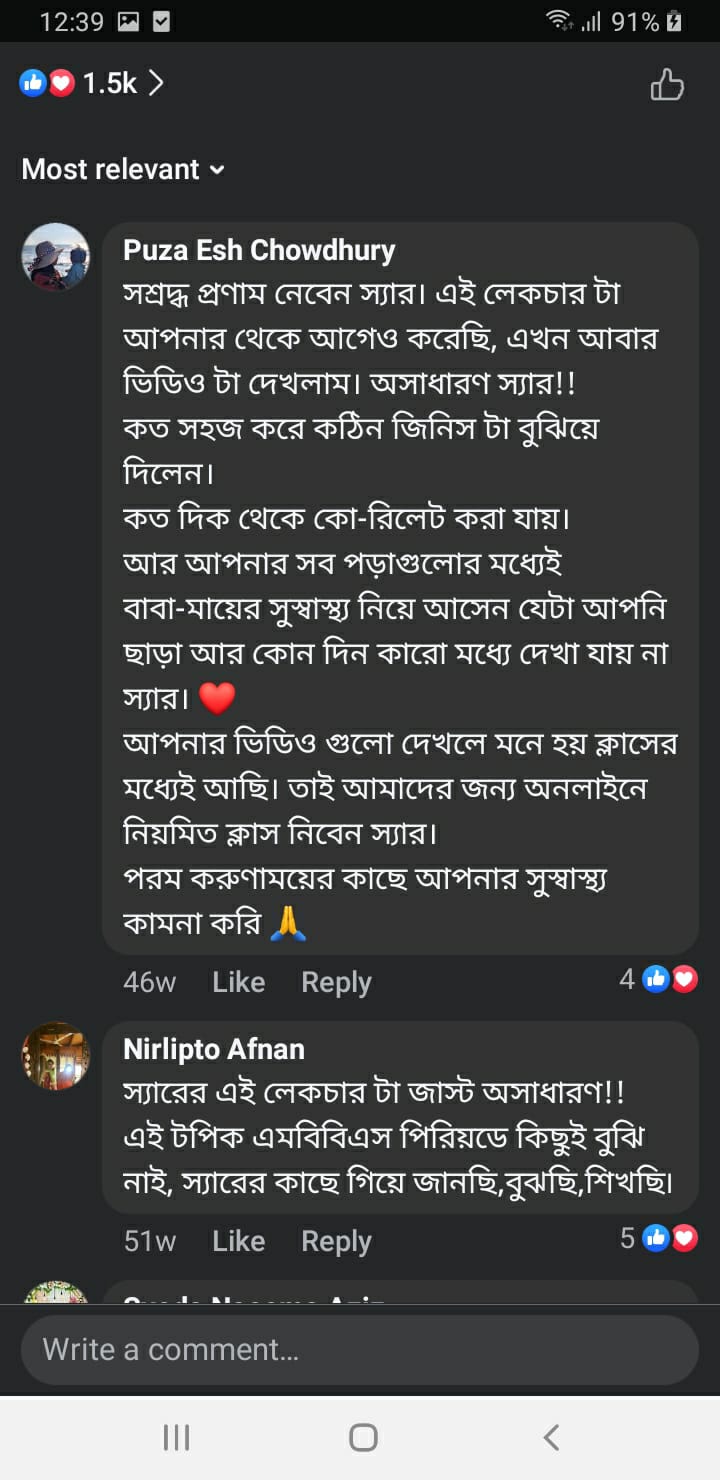Tap the reaction emoji icons beside 1.5k
720x1480 pixels.
47,84
